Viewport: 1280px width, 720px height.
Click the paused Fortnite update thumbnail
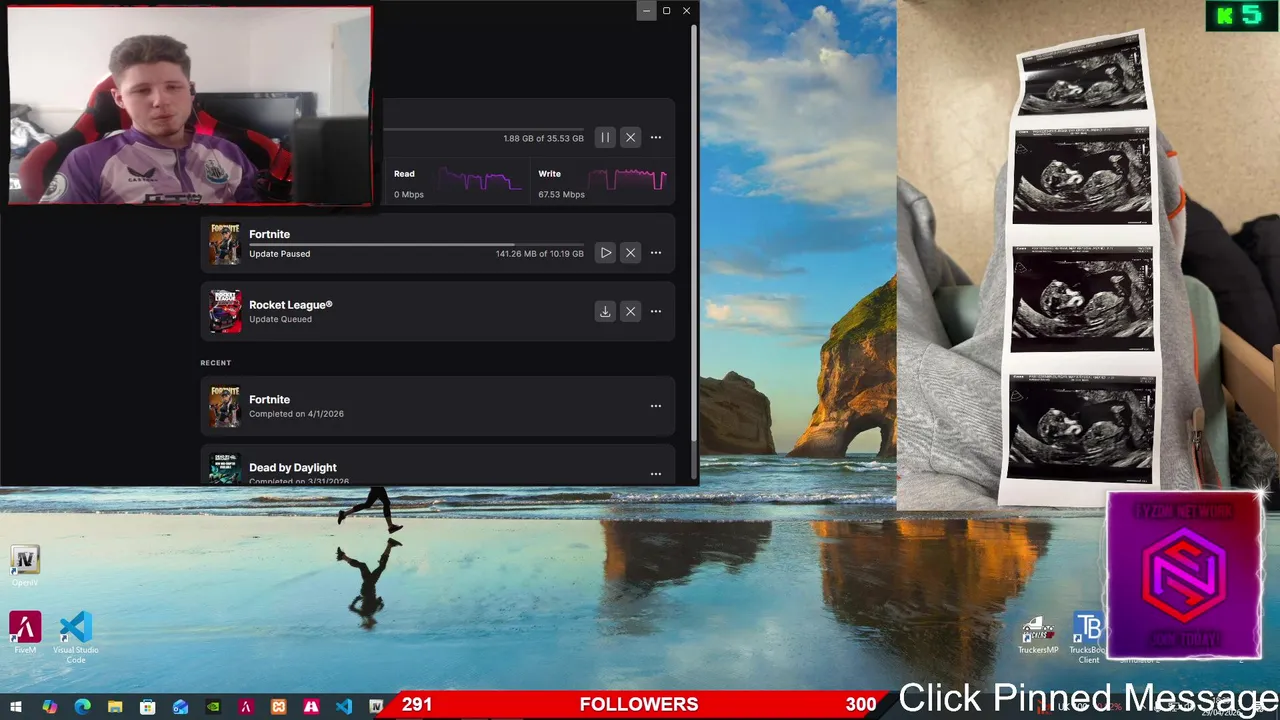pyautogui.click(x=225, y=243)
